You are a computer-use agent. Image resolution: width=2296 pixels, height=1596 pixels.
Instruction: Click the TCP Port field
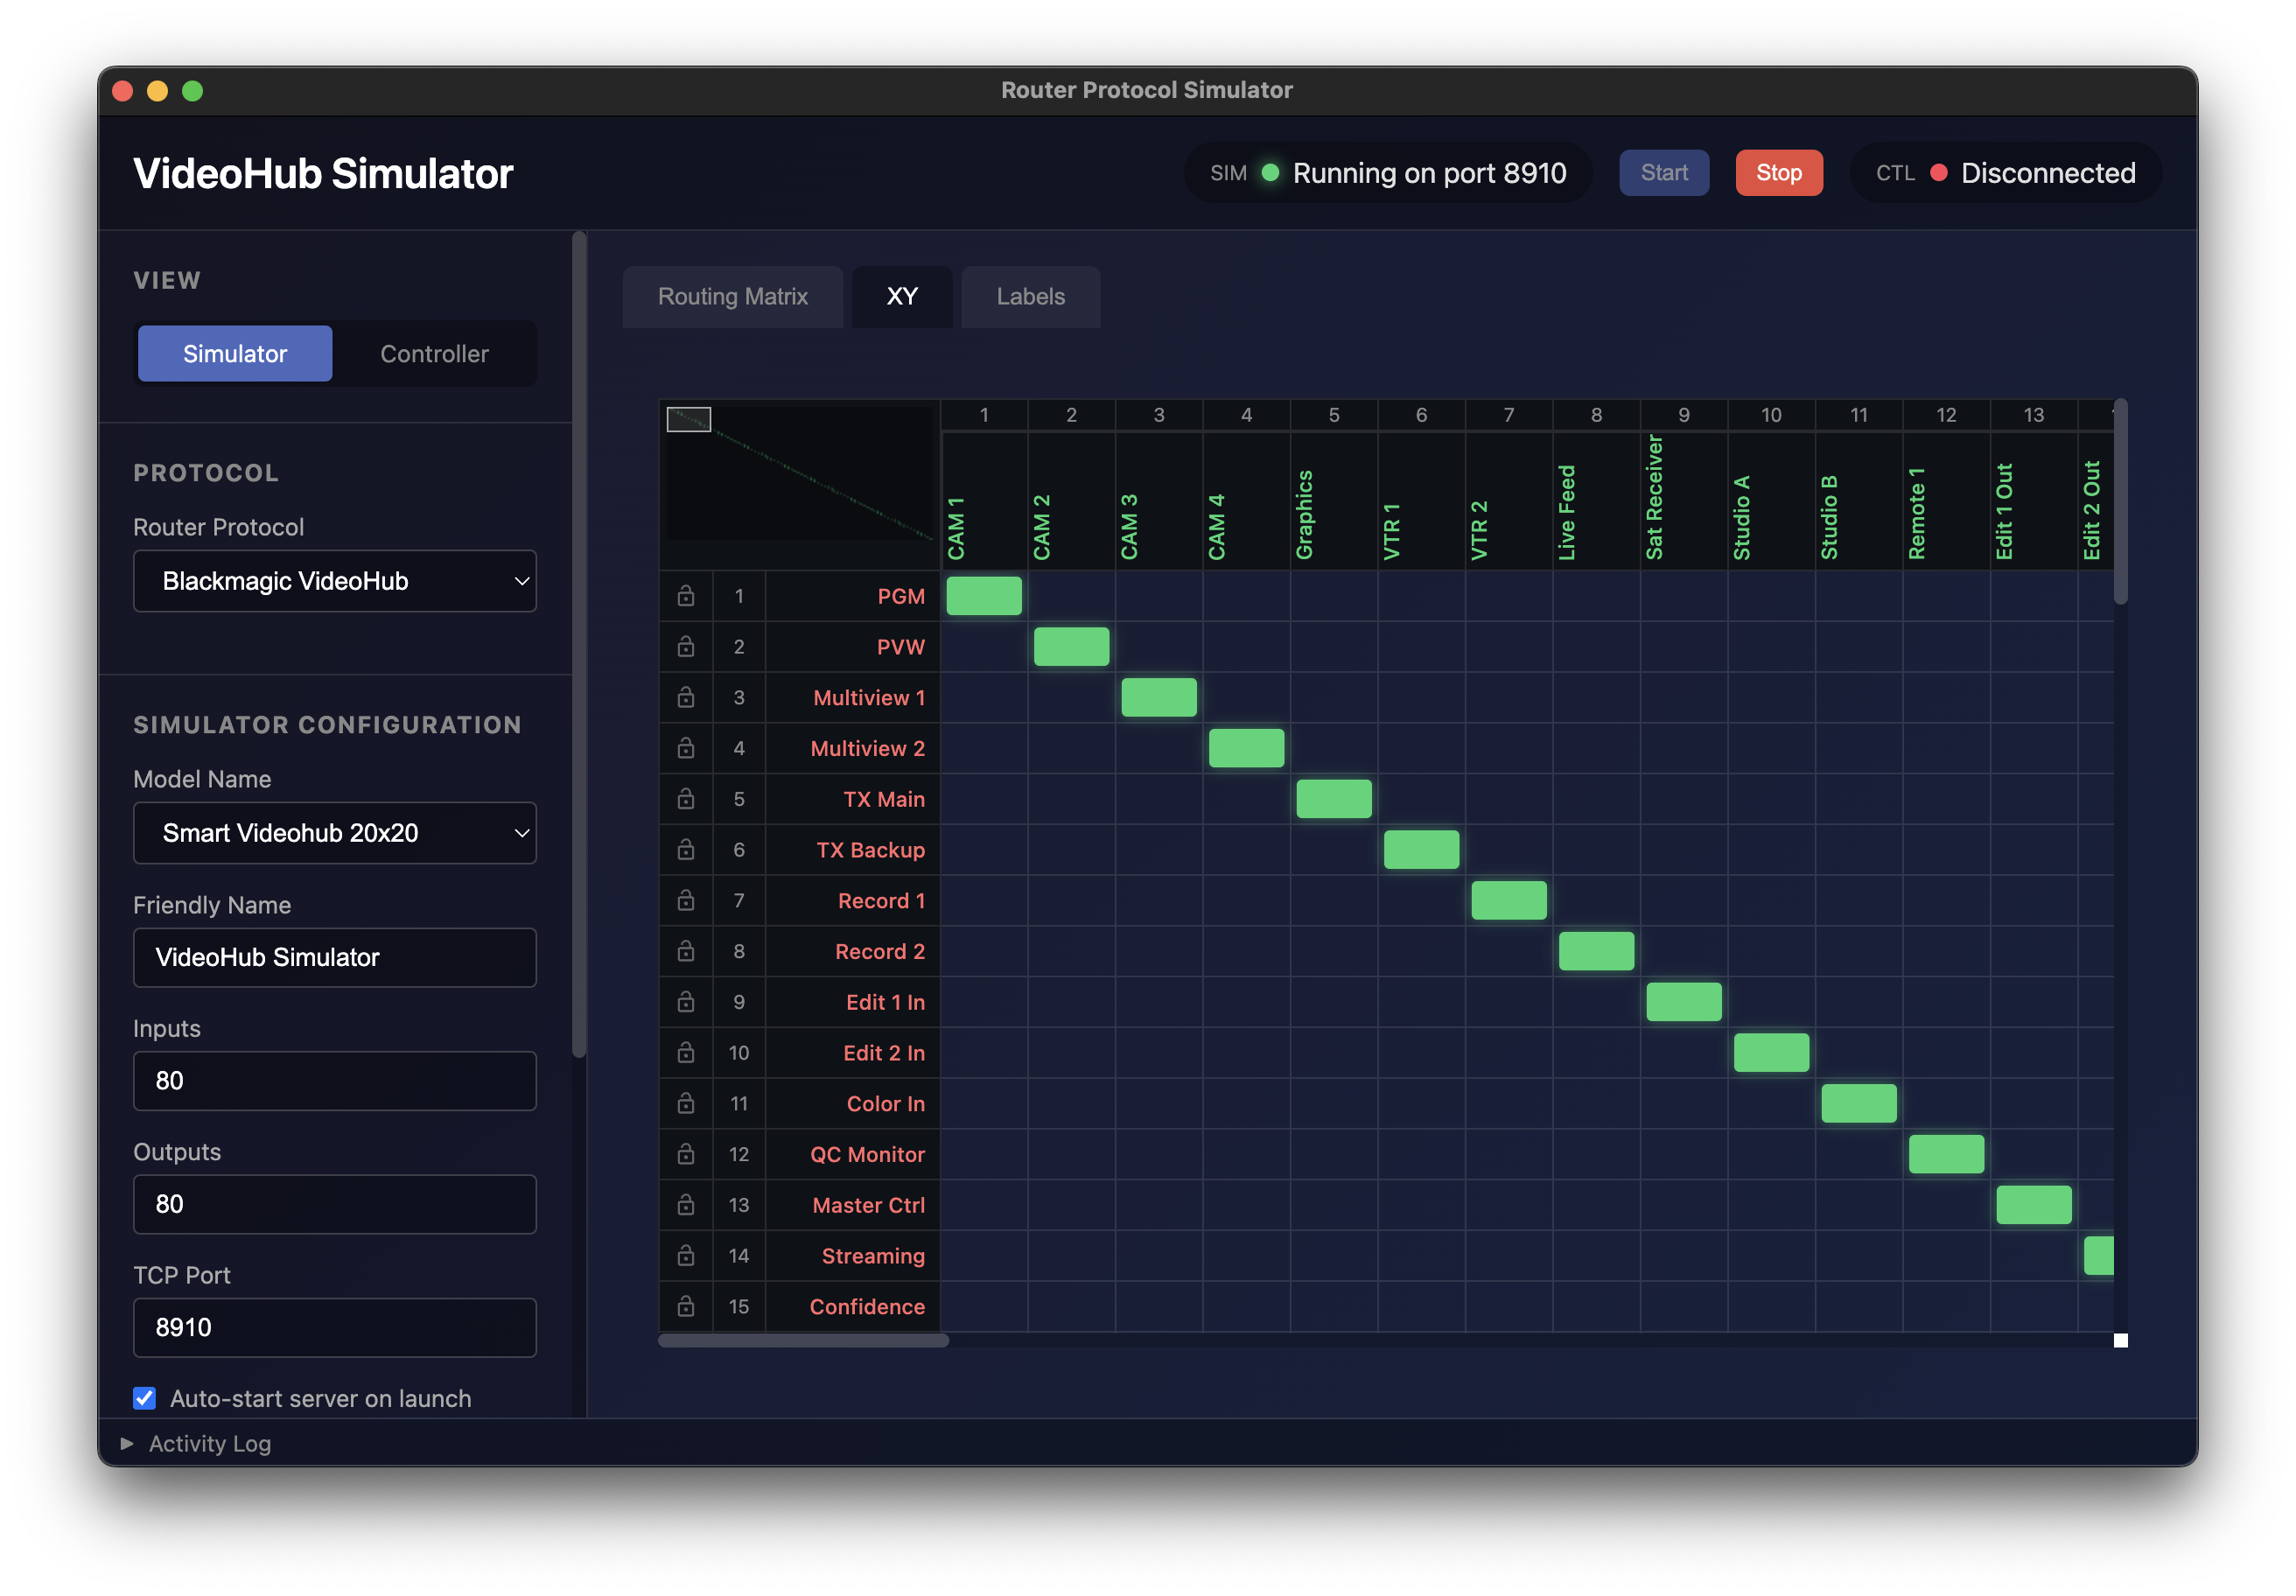pos(335,1327)
